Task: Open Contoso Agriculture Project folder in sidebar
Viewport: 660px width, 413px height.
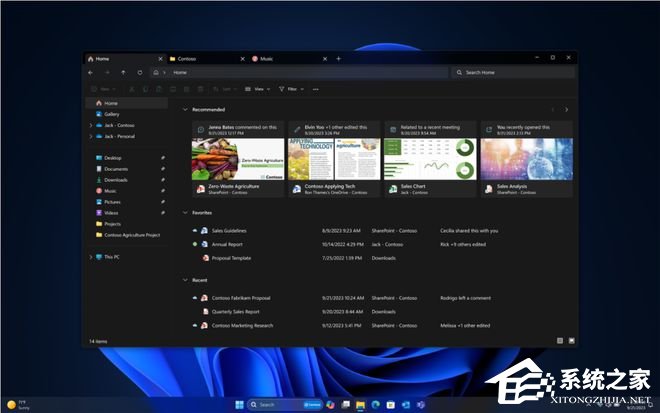Action: tap(127, 235)
